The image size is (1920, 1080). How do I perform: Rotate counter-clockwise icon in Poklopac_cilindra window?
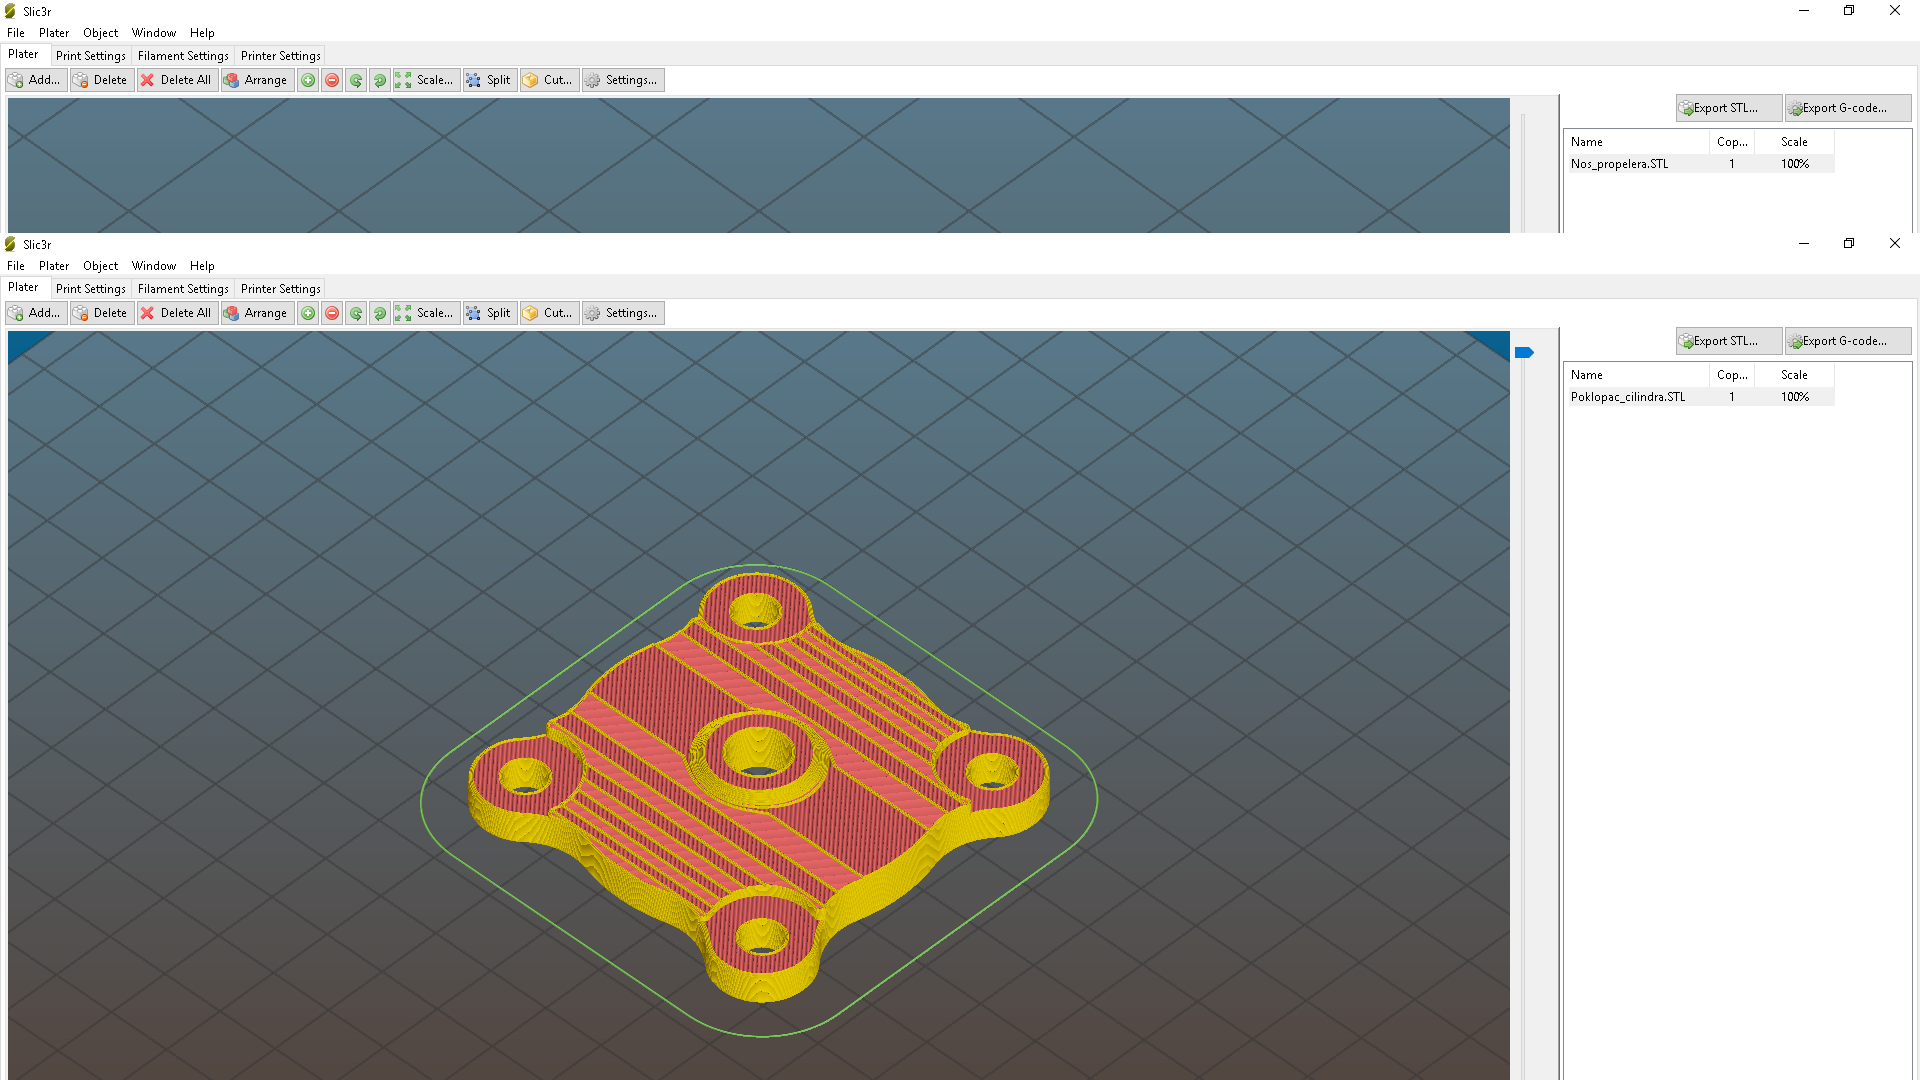[x=356, y=313]
